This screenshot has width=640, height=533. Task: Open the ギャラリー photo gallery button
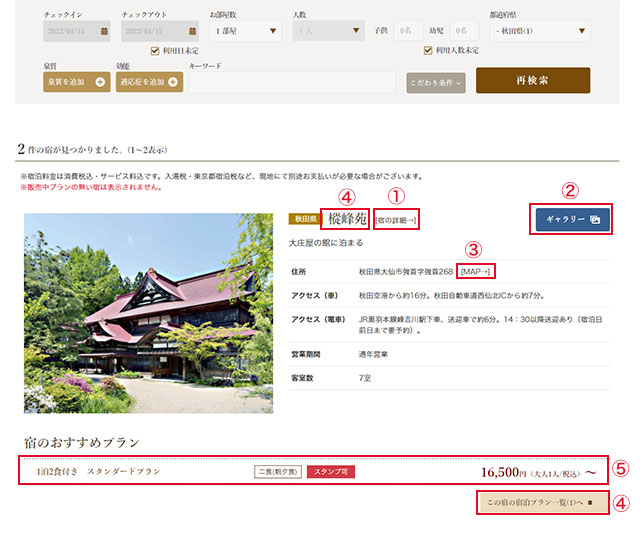click(572, 220)
